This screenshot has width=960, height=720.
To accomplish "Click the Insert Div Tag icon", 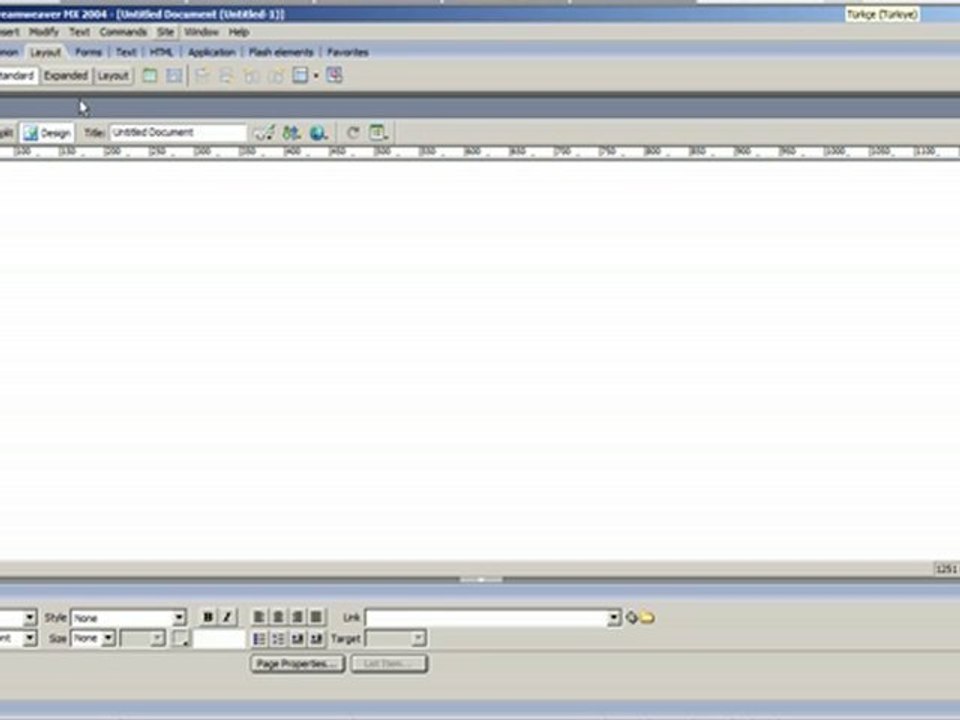I will coord(174,75).
